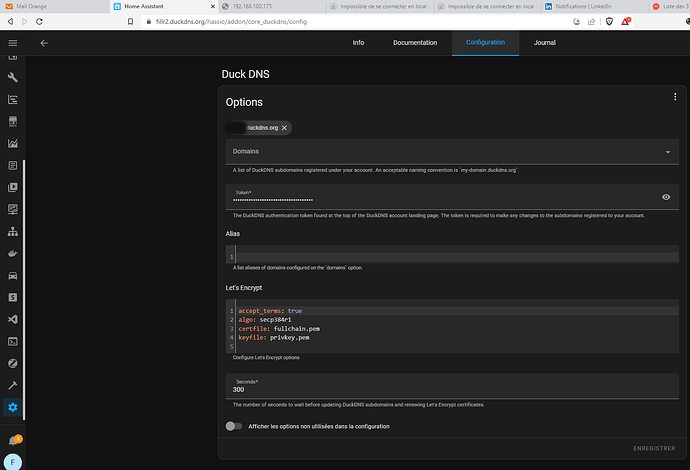Image resolution: width=690 pixels, height=470 pixels.
Task: Open the Visual Studio Code sidebar icon
Action: tap(13, 319)
